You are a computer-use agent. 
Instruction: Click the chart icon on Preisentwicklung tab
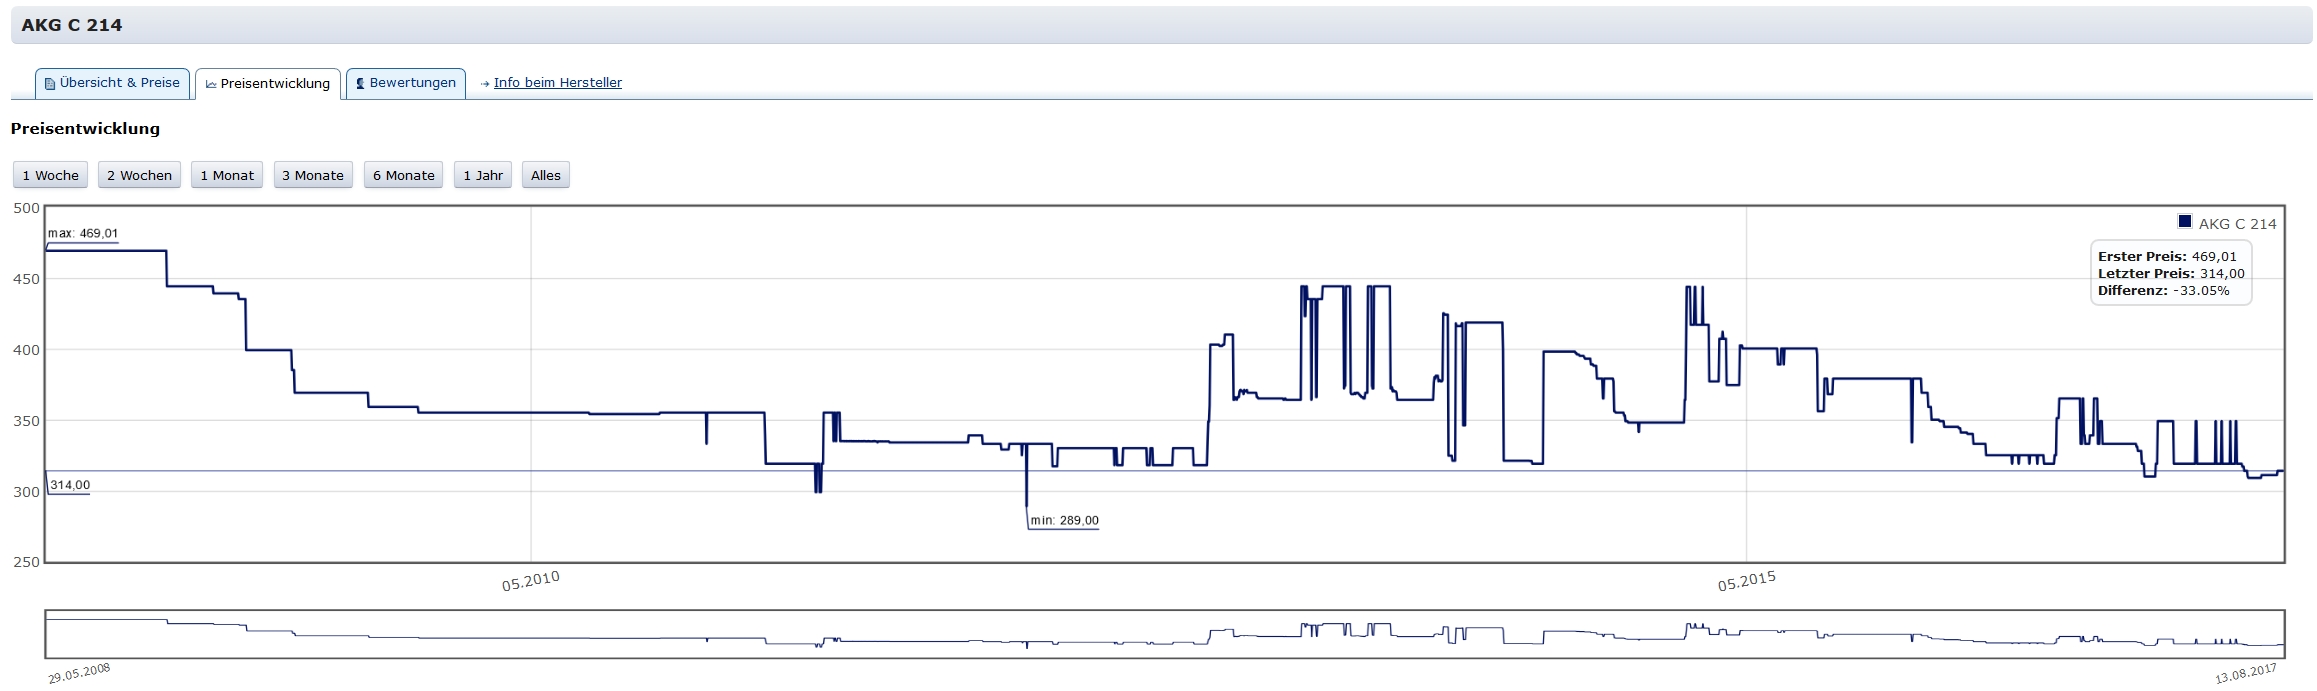[x=211, y=84]
